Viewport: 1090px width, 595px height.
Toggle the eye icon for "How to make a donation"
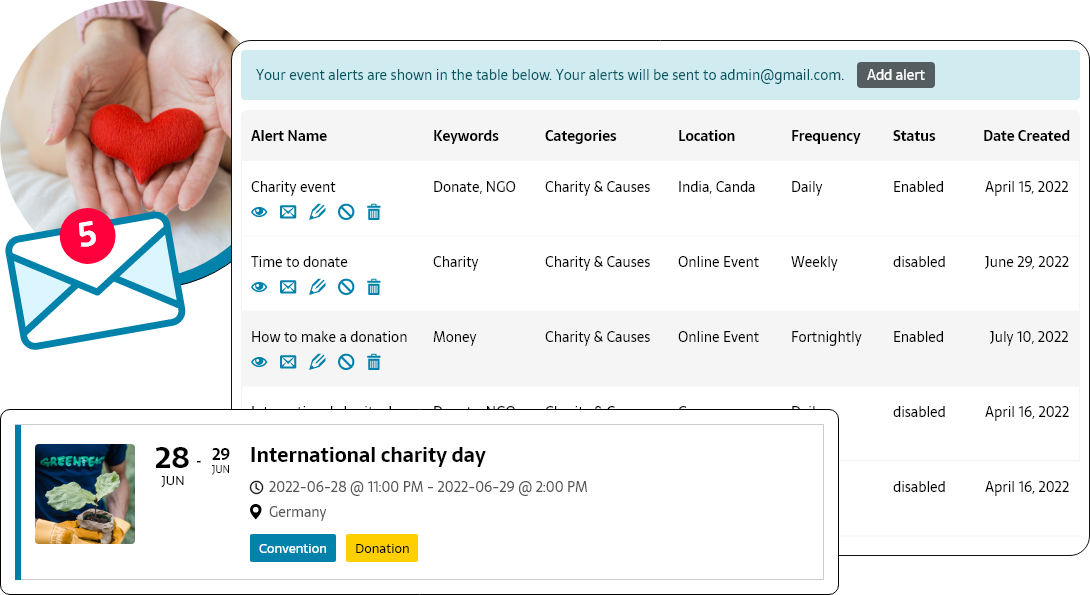pos(259,362)
